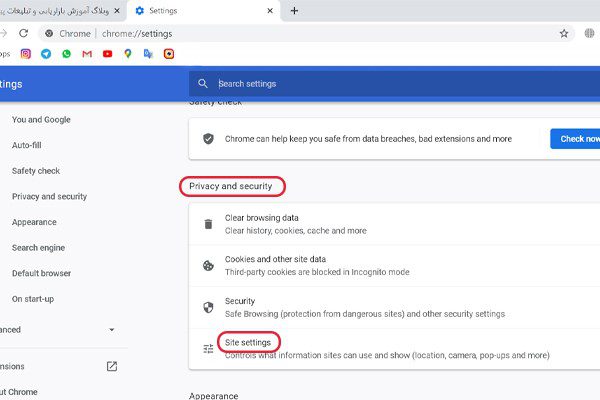Click the Security shield icon
Screen dimensions: 600x400
(x=208, y=307)
